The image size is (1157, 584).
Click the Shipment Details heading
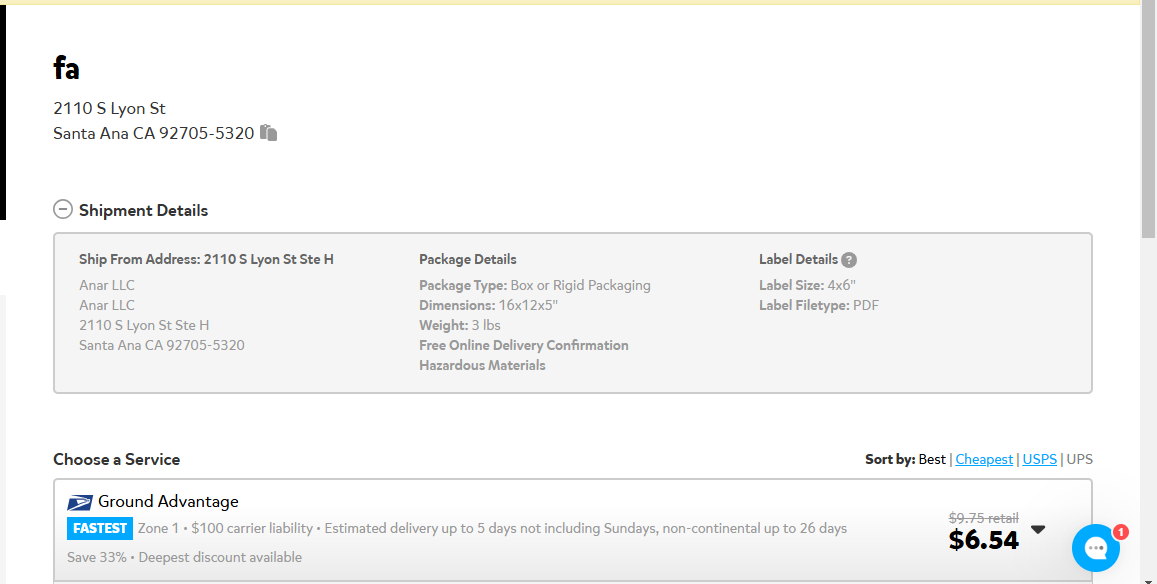pyautogui.click(x=143, y=210)
